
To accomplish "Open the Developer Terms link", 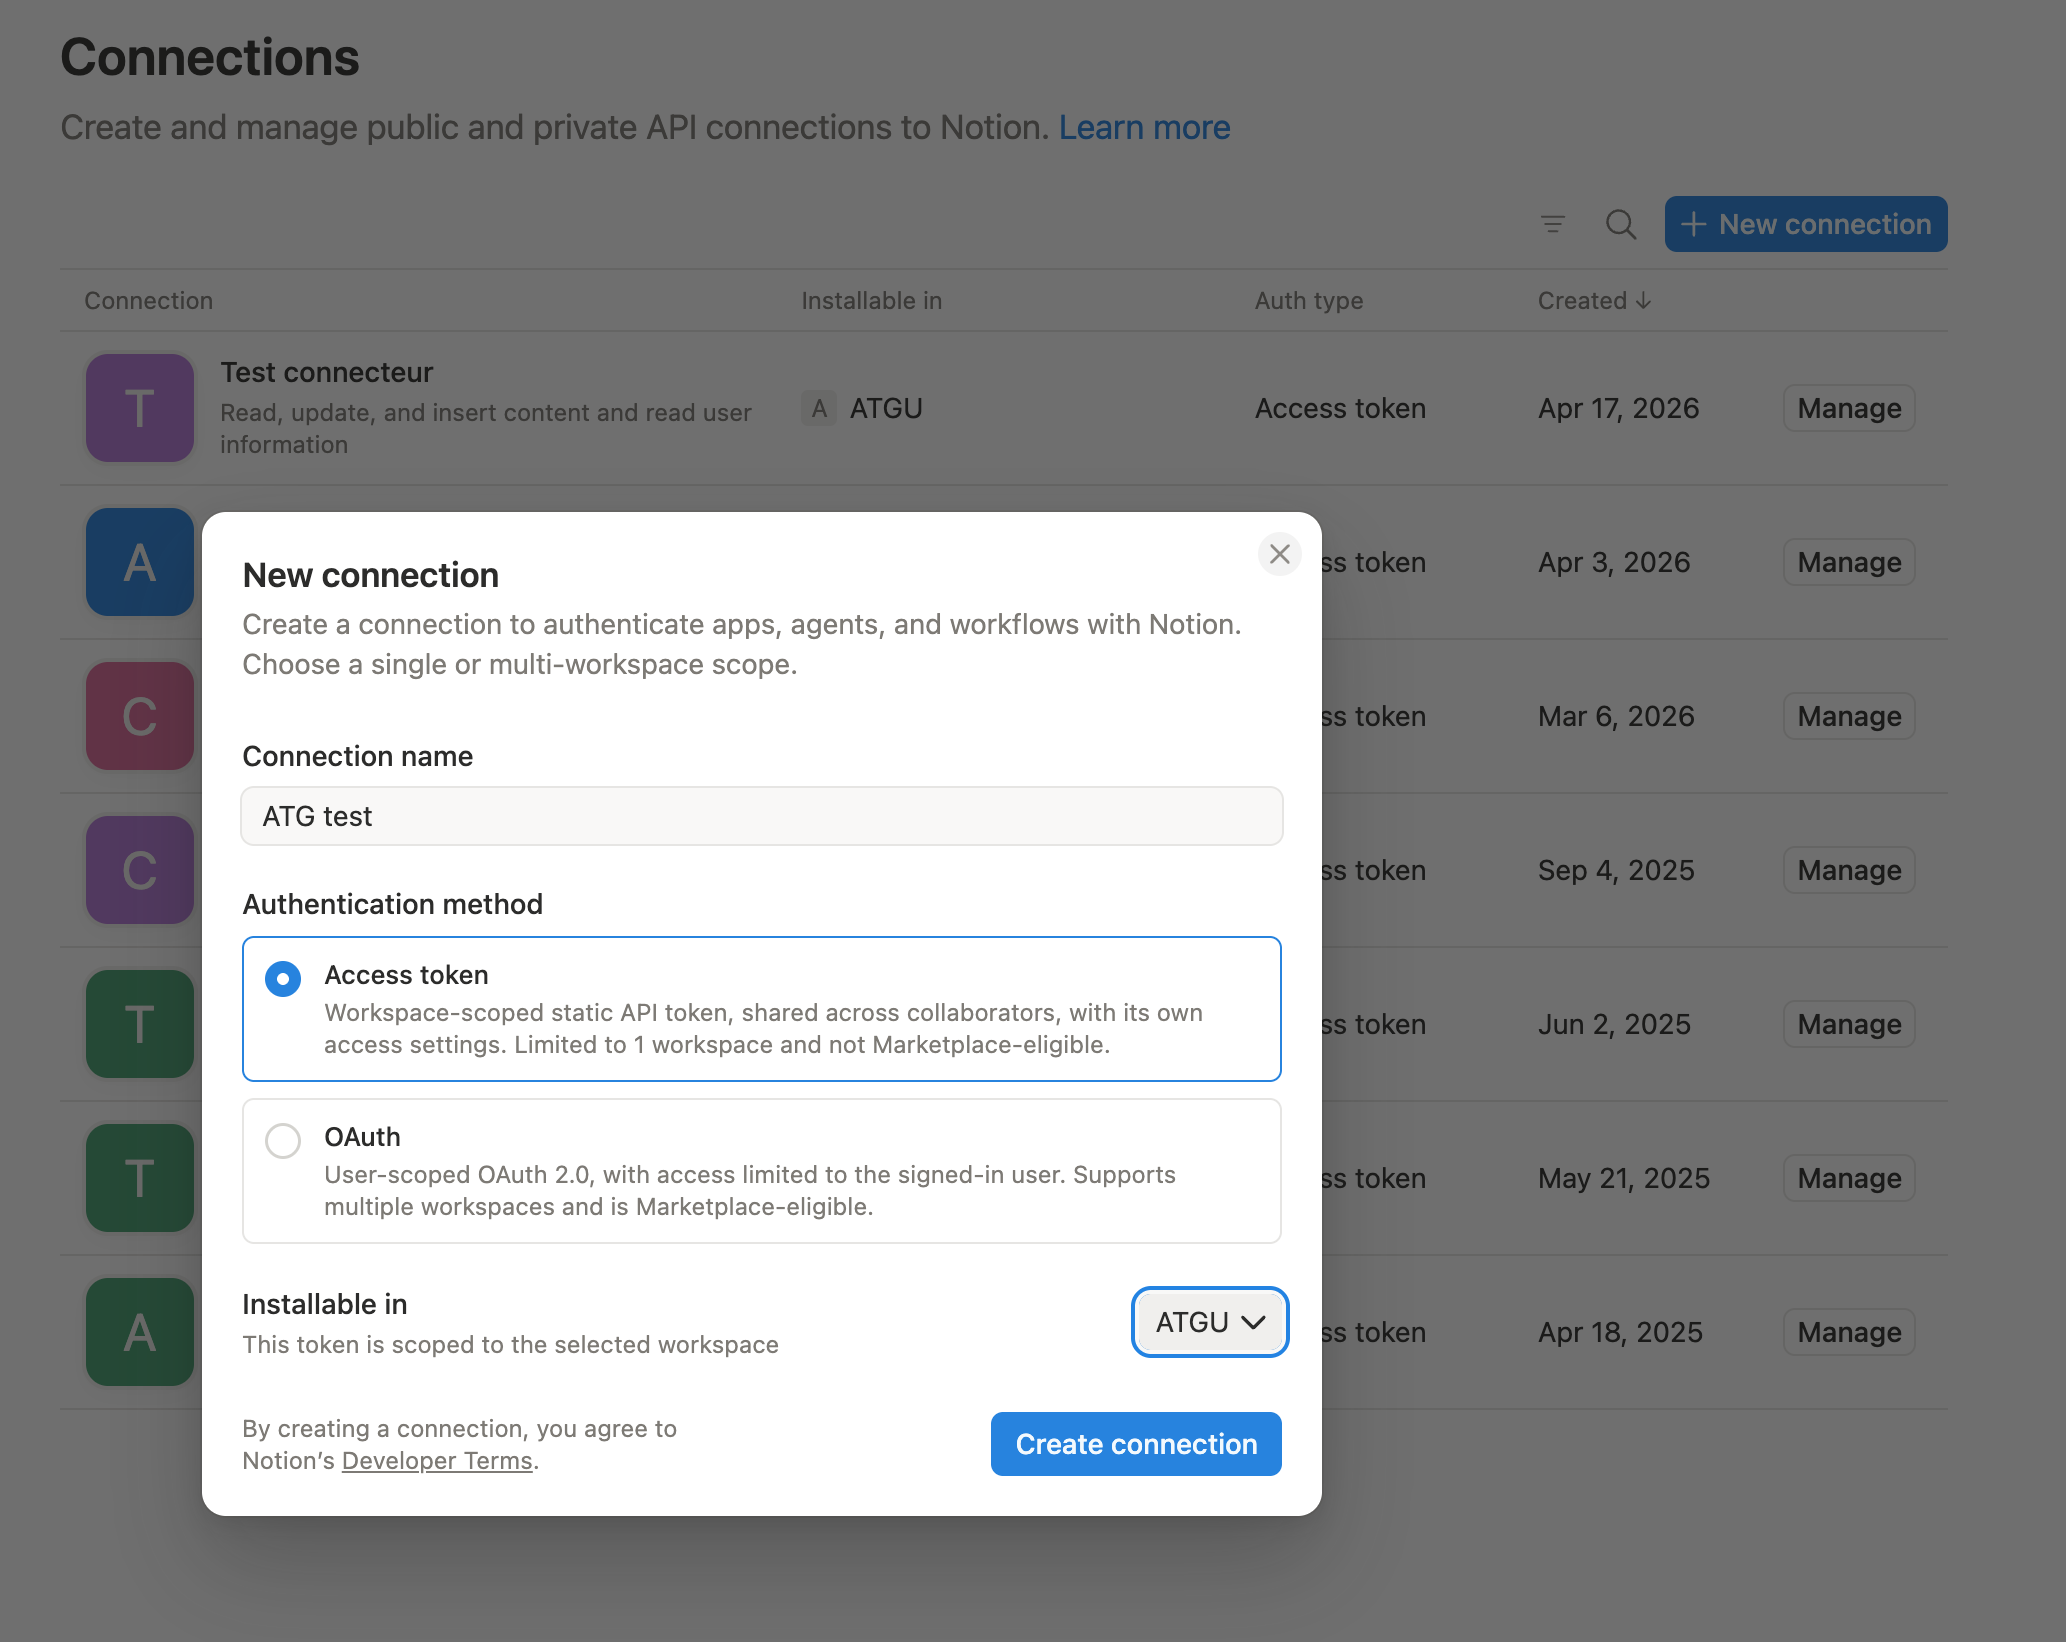I will coord(437,1460).
